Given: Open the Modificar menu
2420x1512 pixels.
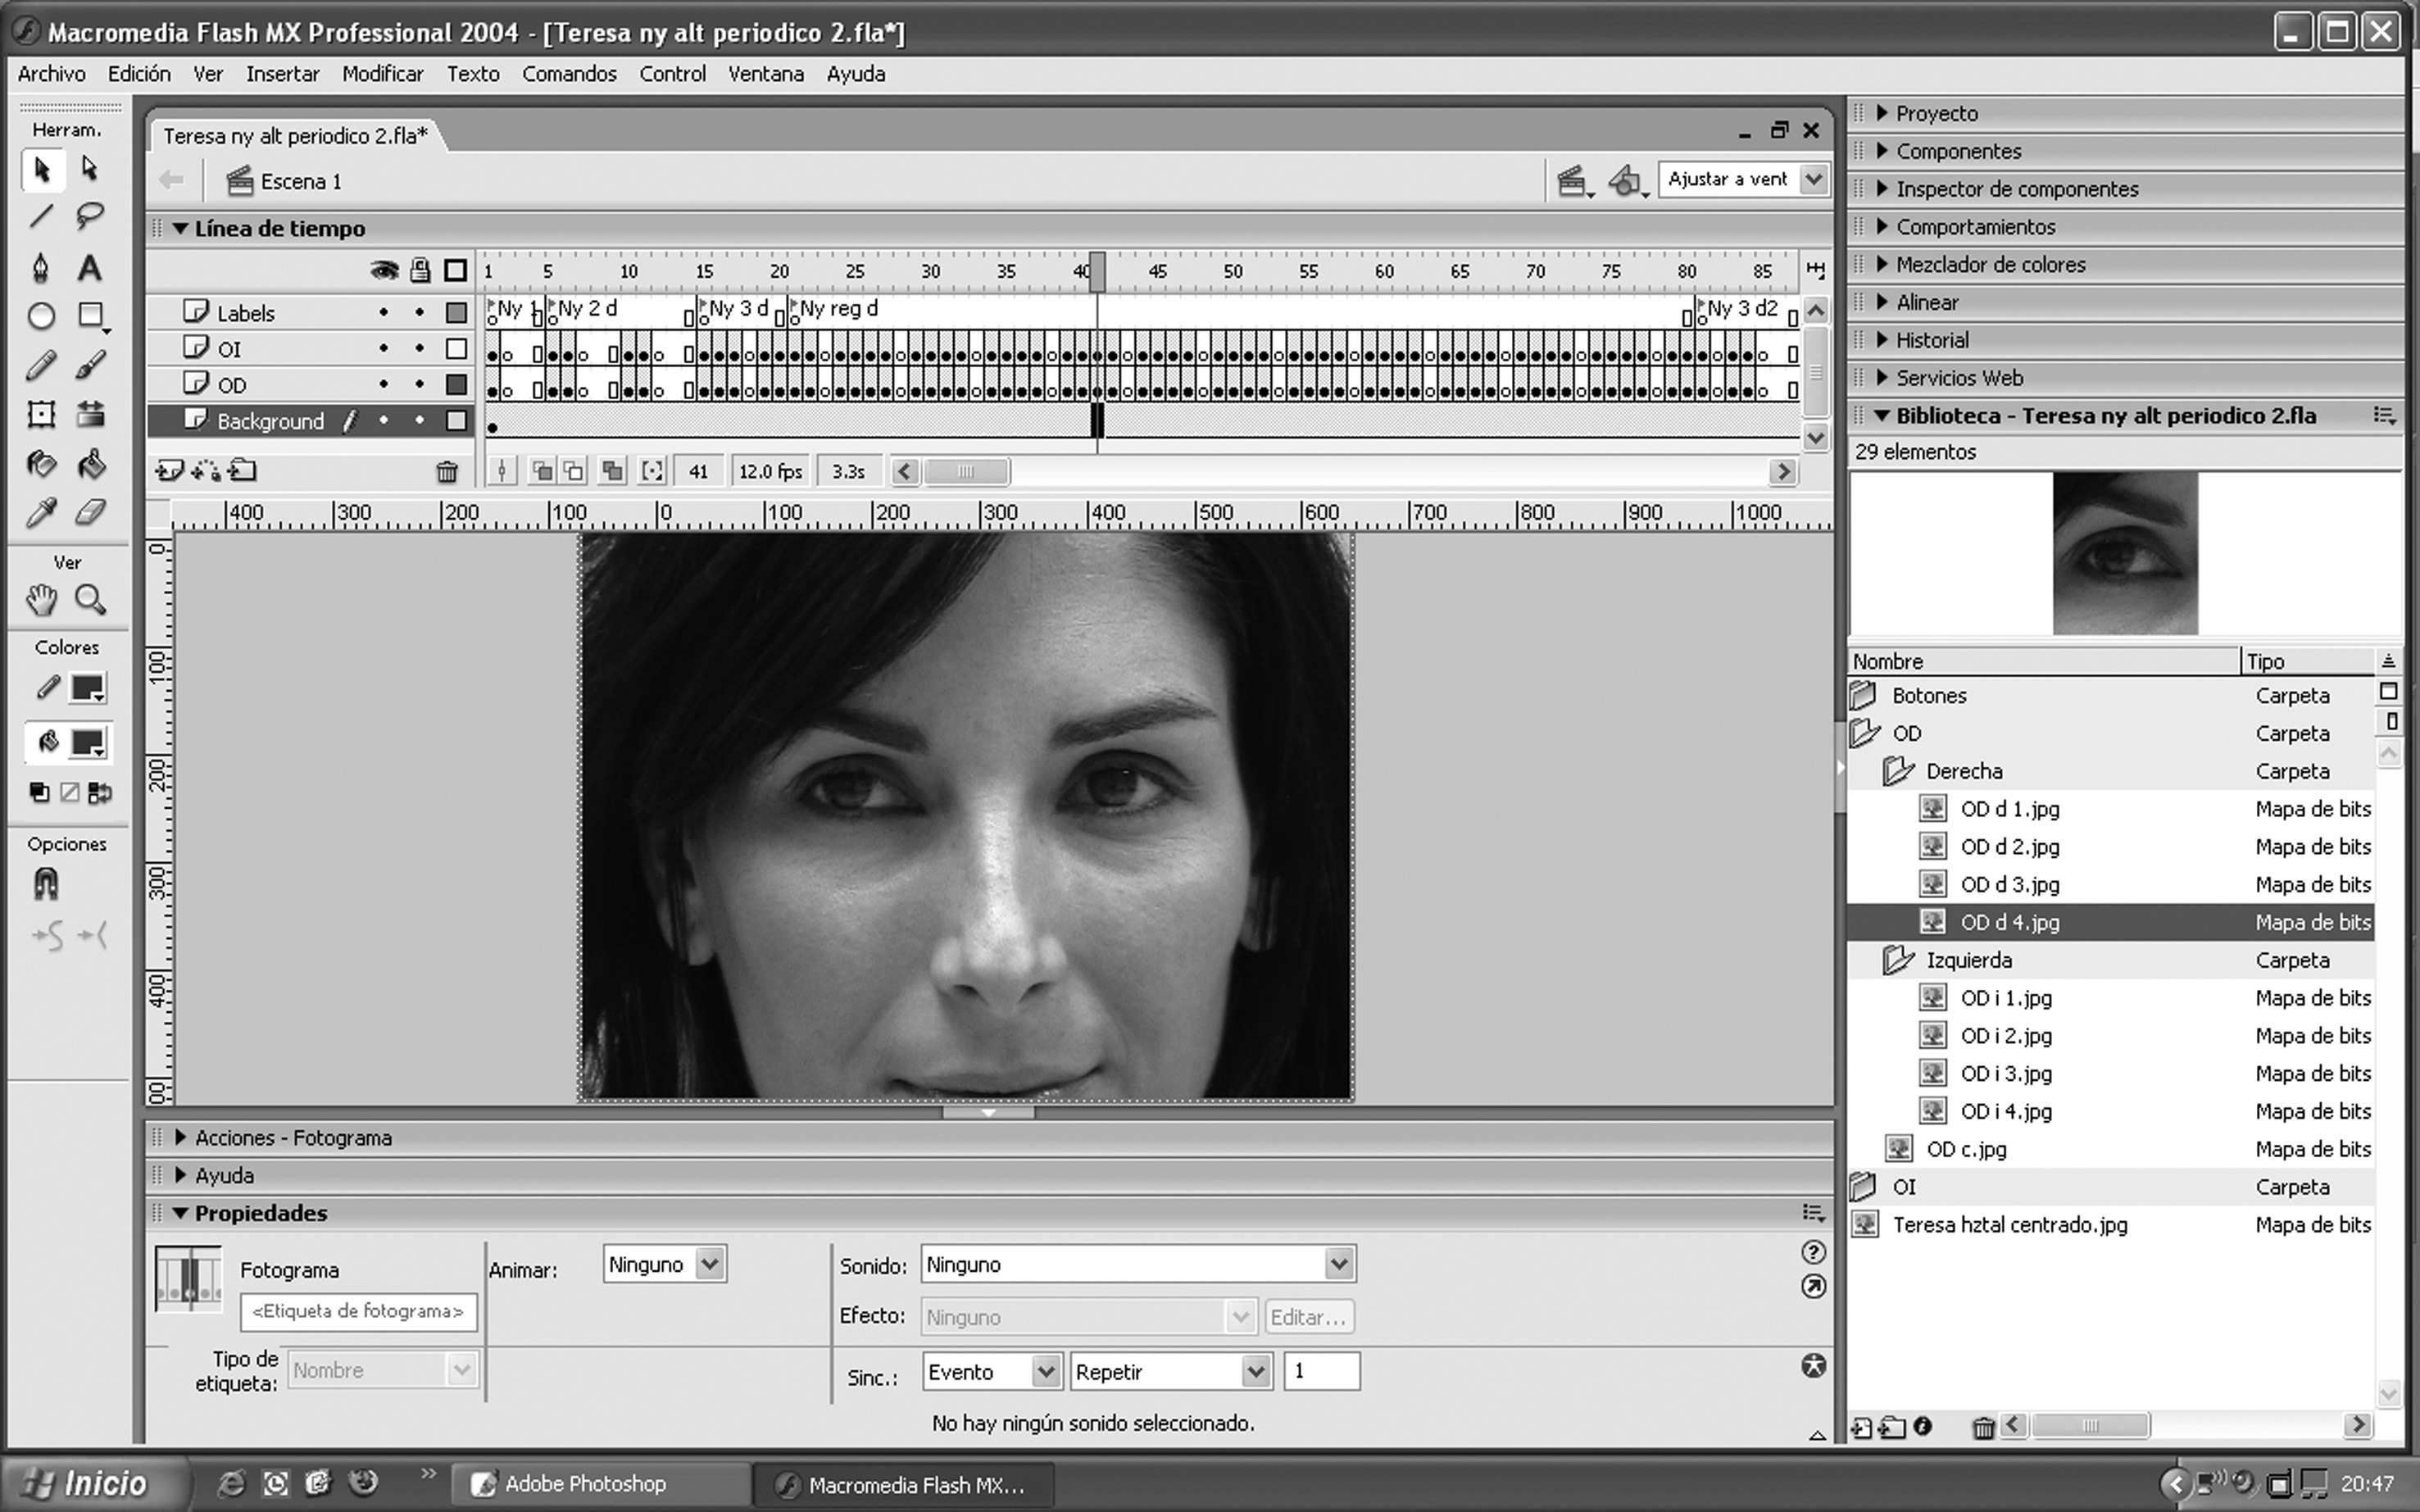Looking at the screenshot, I should click(382, 74).
